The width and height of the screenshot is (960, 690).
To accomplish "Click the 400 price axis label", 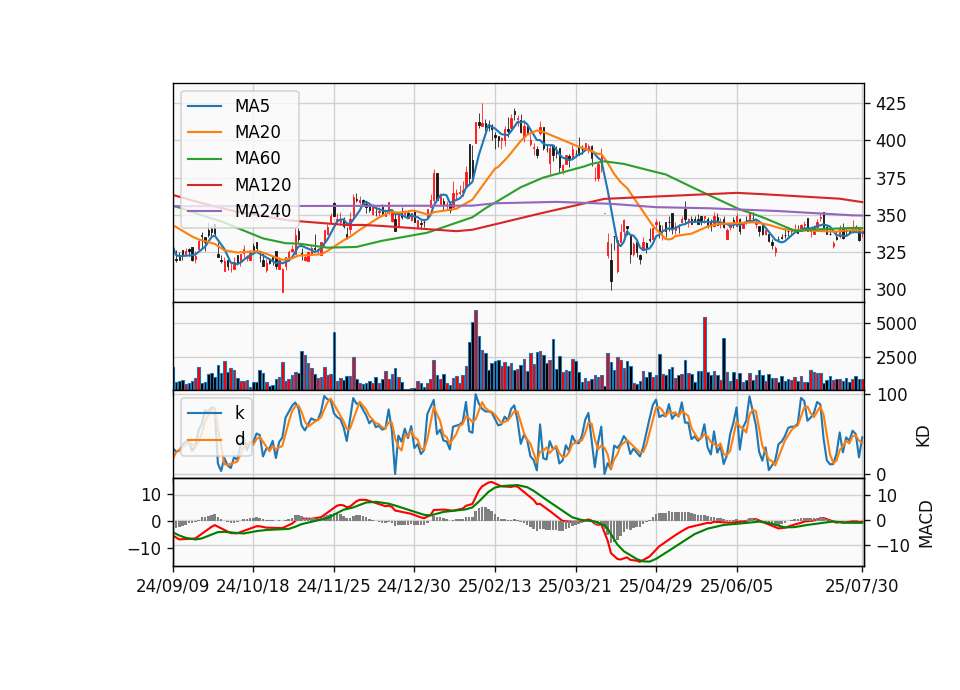I will (x=891, y=141).
